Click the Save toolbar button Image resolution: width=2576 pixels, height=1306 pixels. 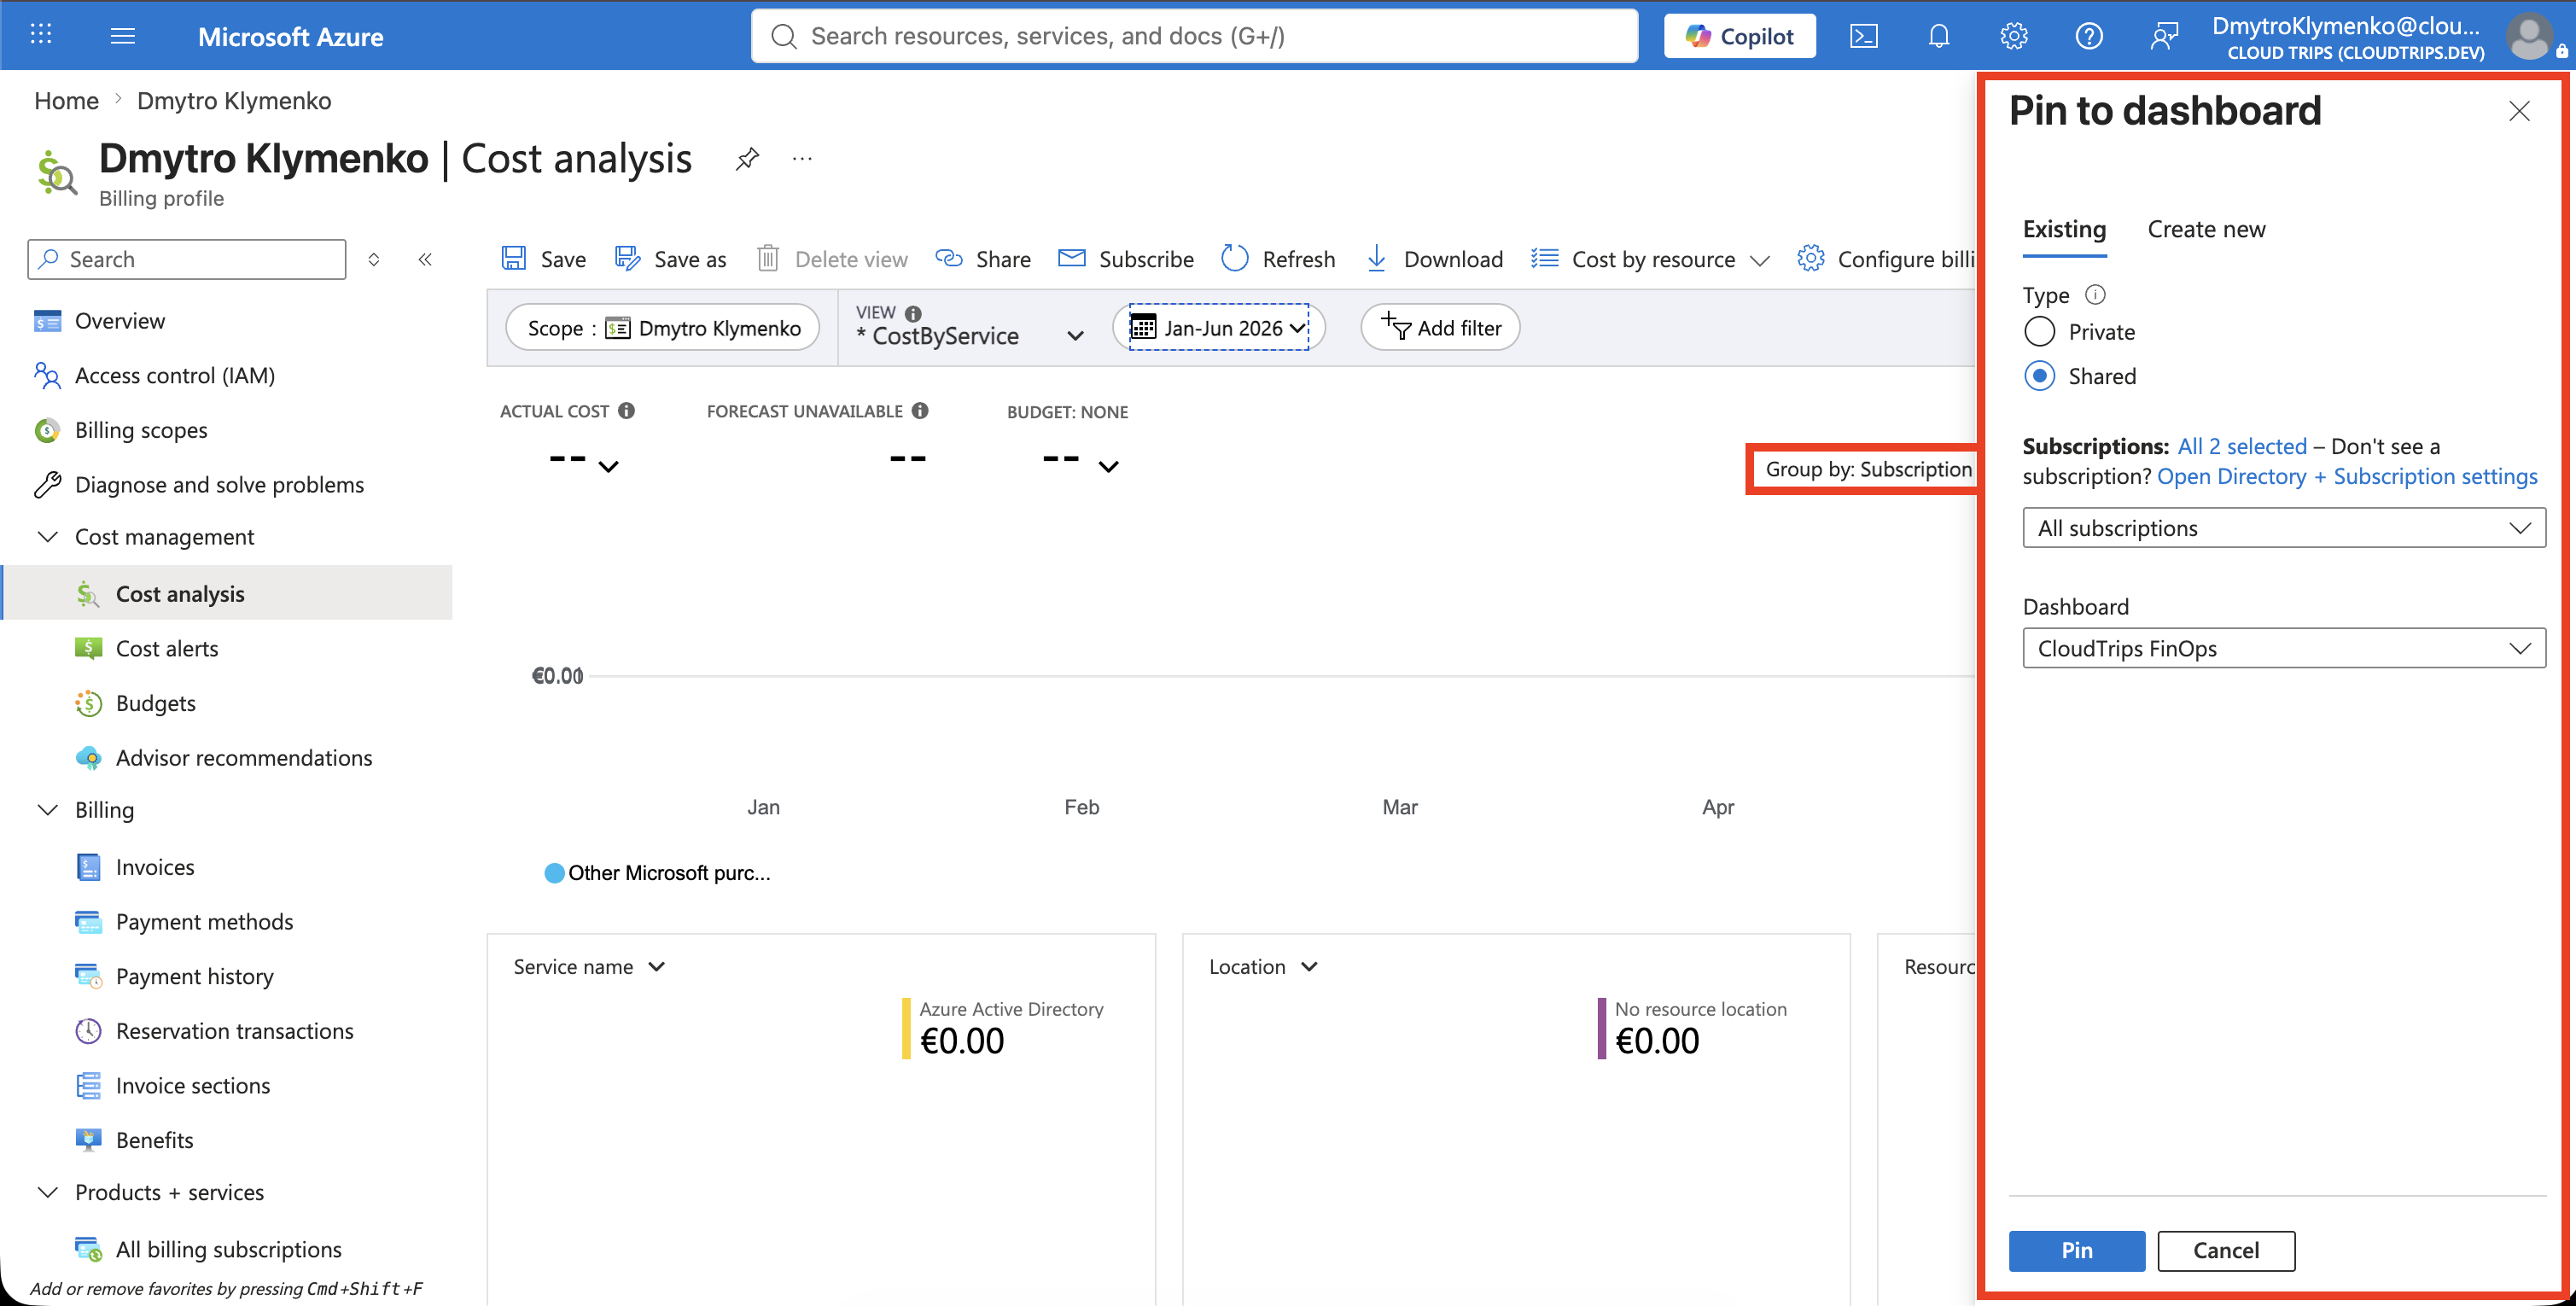point(543,259)
